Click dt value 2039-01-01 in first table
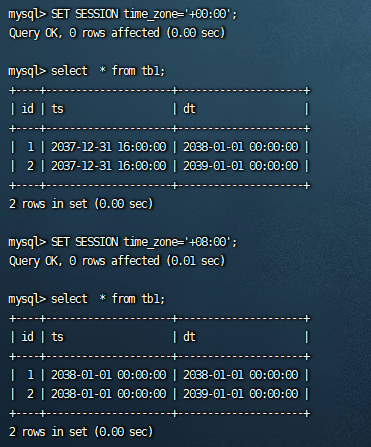Screen dimensions: 371x447 [x=241, y=166]
